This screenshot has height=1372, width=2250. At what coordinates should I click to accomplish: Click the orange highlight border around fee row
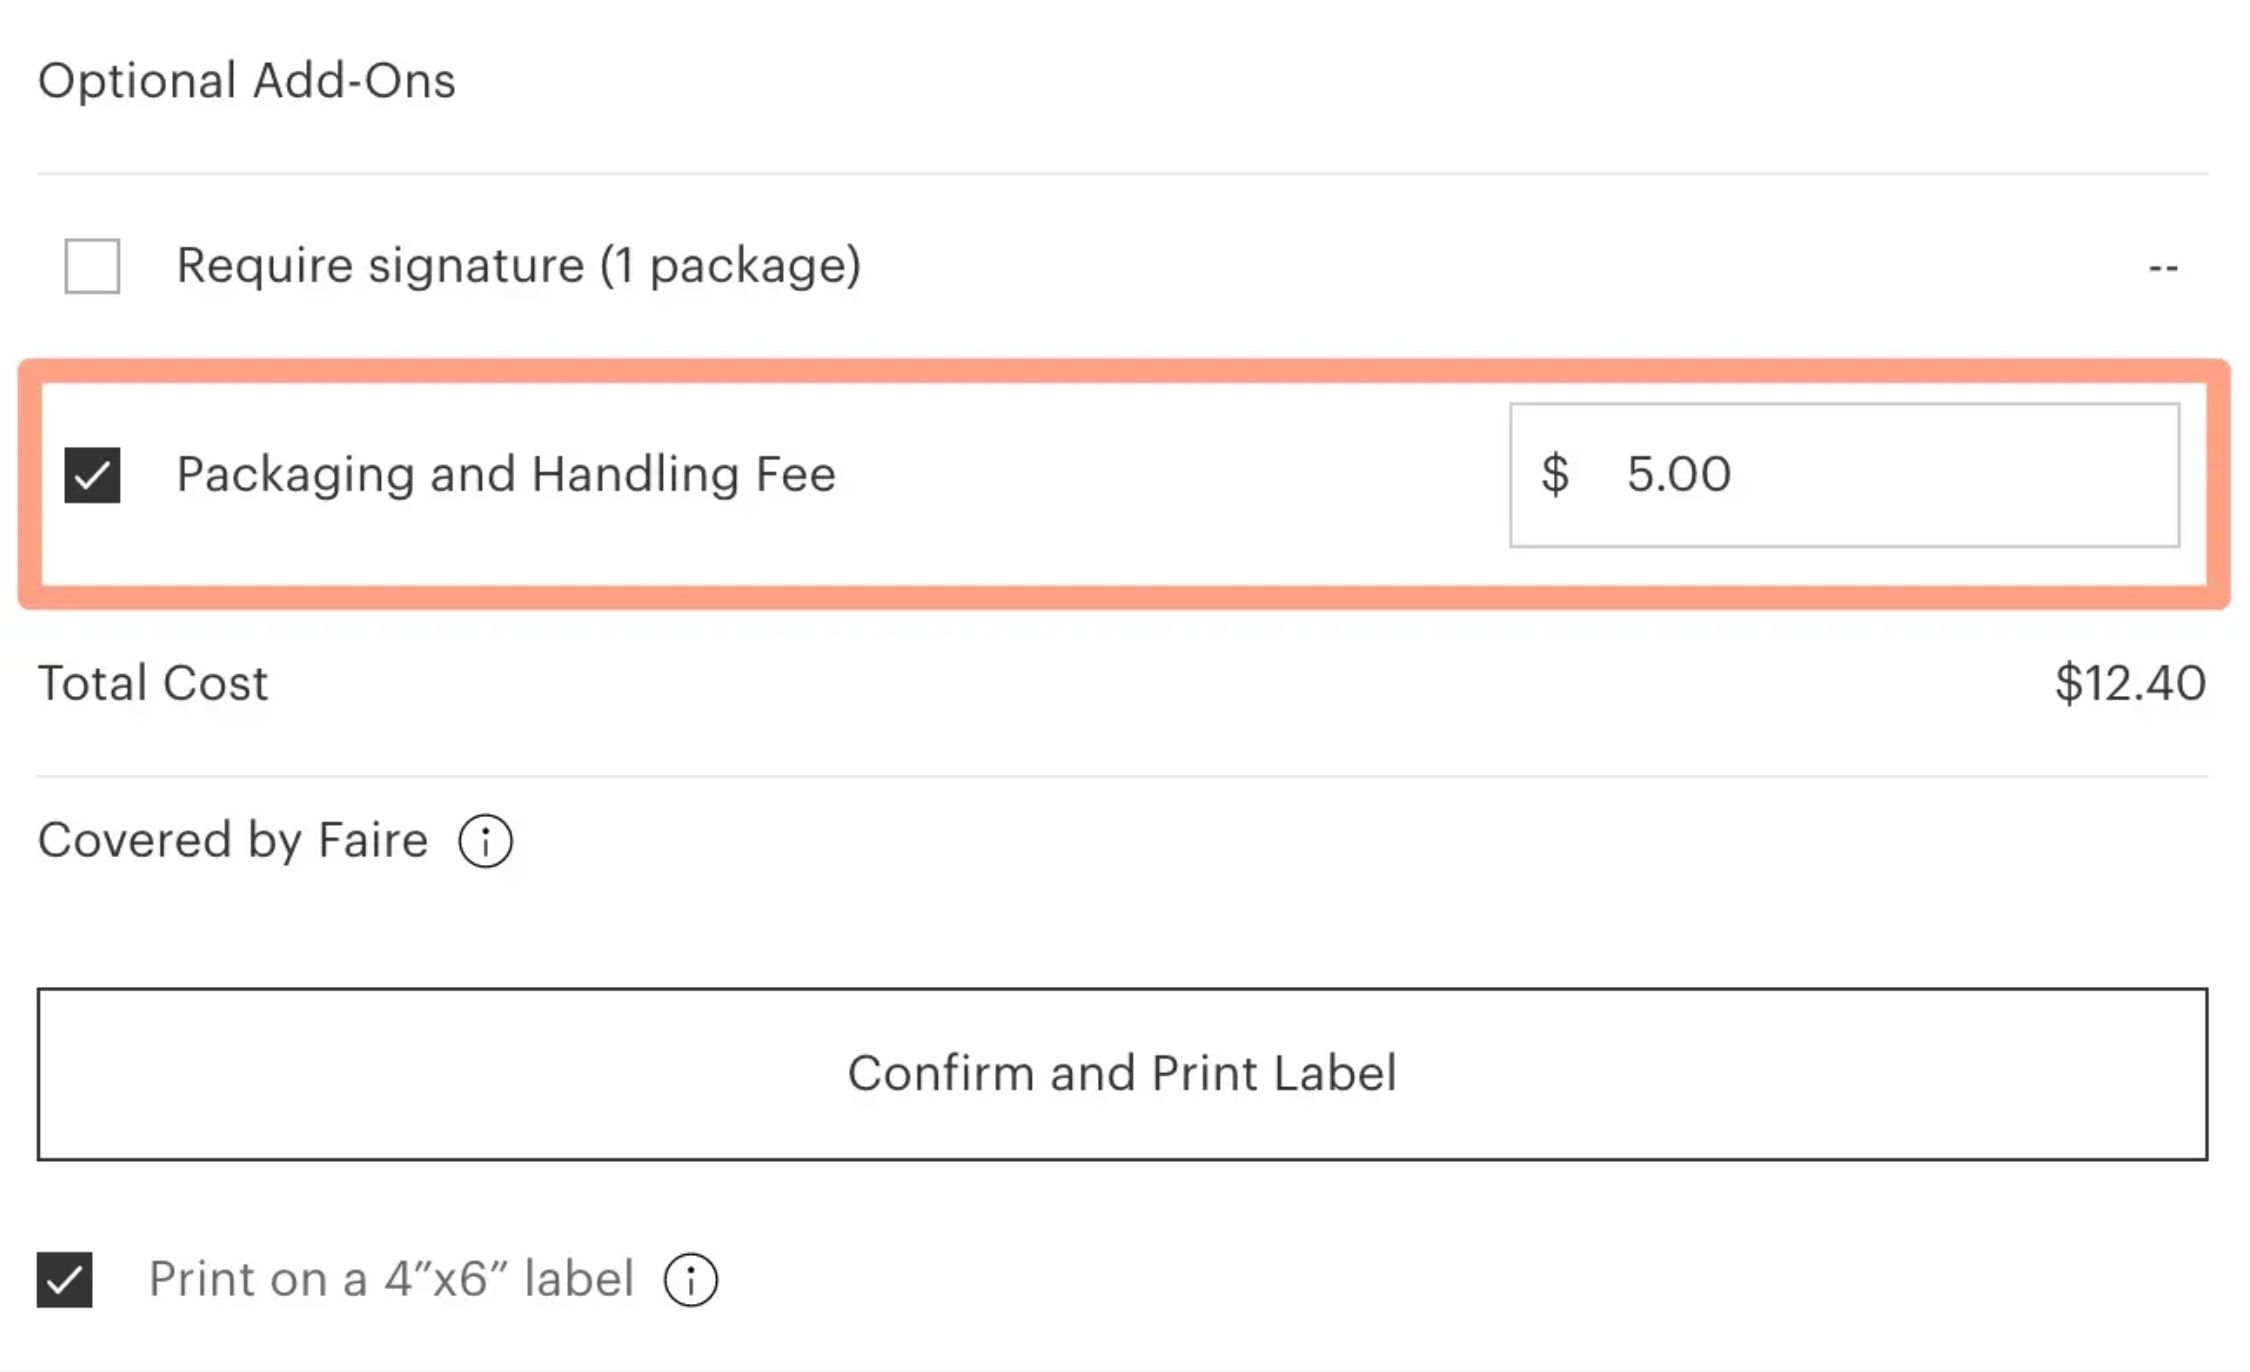(x=1122, y=370)
